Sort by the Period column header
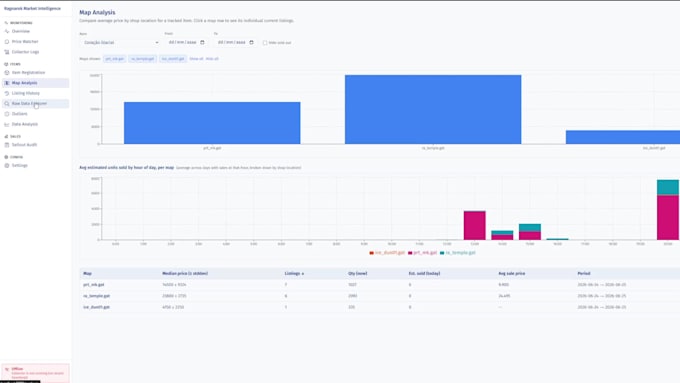 tap(584, 274)
